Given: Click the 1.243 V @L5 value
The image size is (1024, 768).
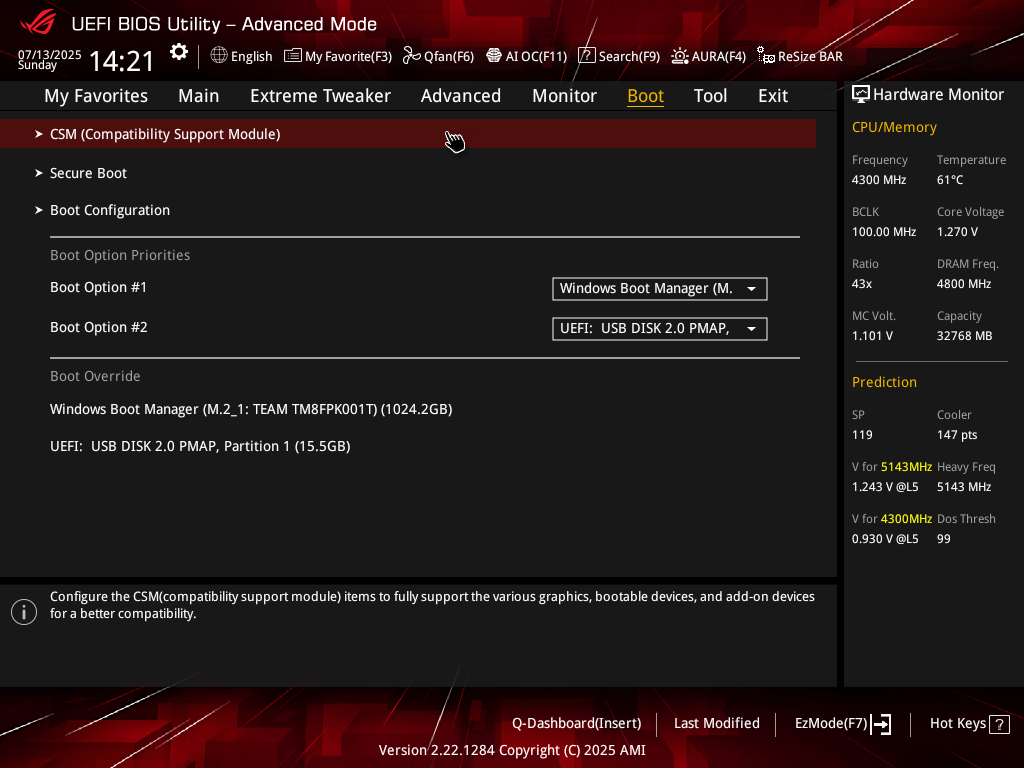Looking at the screenshot, I should pyautogui.click(x=885, y=487).
